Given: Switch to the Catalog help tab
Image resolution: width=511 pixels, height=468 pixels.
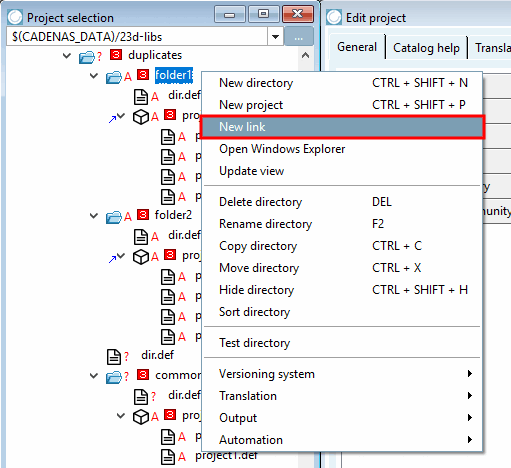Looking at the screenshot, I should (426, 48).
